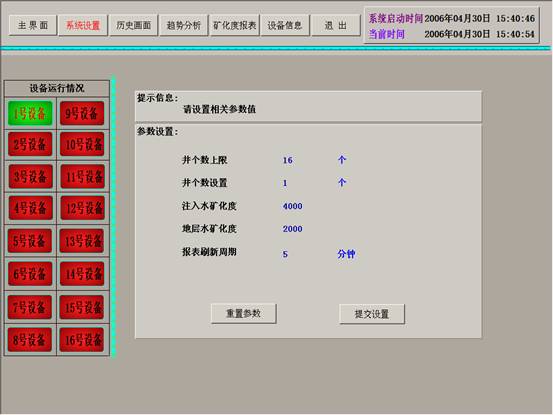Image resolution: width=553 pixels, height=415 pixels.
Task: Toggle the 2号设备 device status button
Action: 30,144
